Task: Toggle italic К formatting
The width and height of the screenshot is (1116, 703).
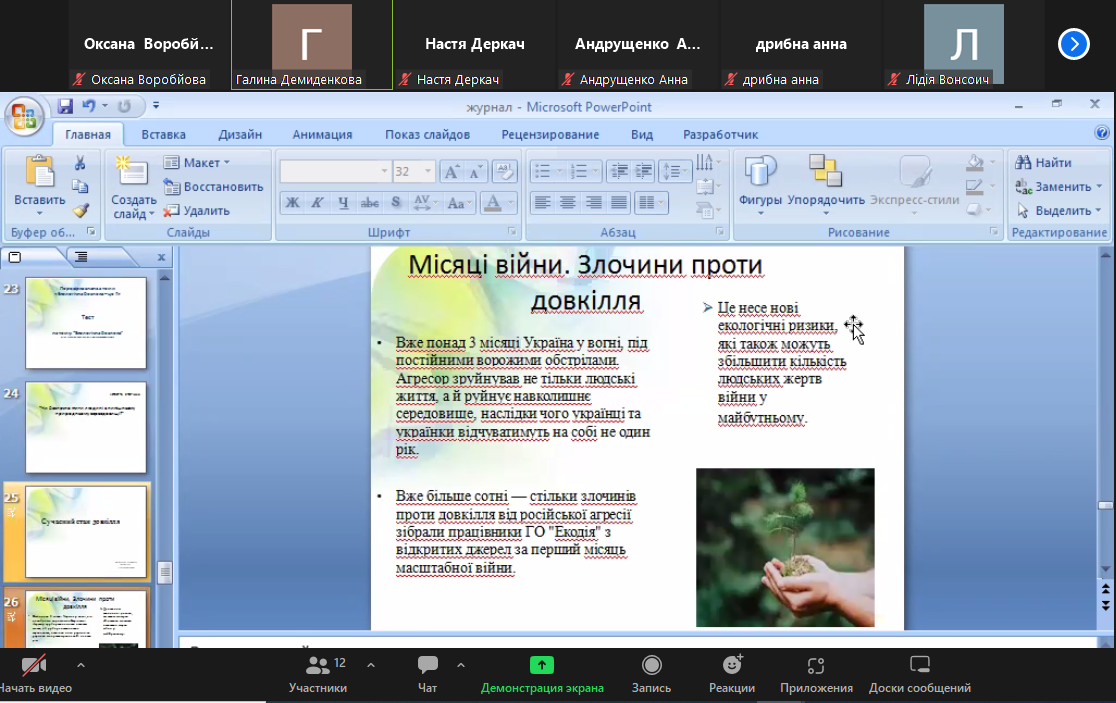Action: [x=317, y=203]
